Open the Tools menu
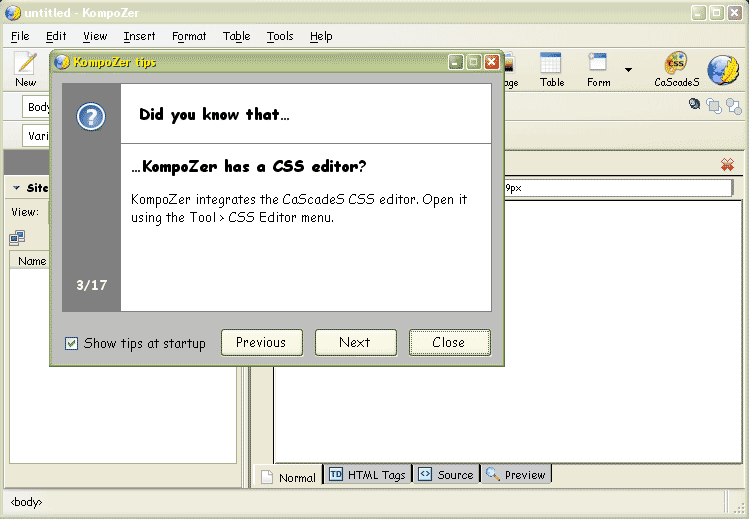This screenshot has width=749, height=519. click(x=280, y=36)
